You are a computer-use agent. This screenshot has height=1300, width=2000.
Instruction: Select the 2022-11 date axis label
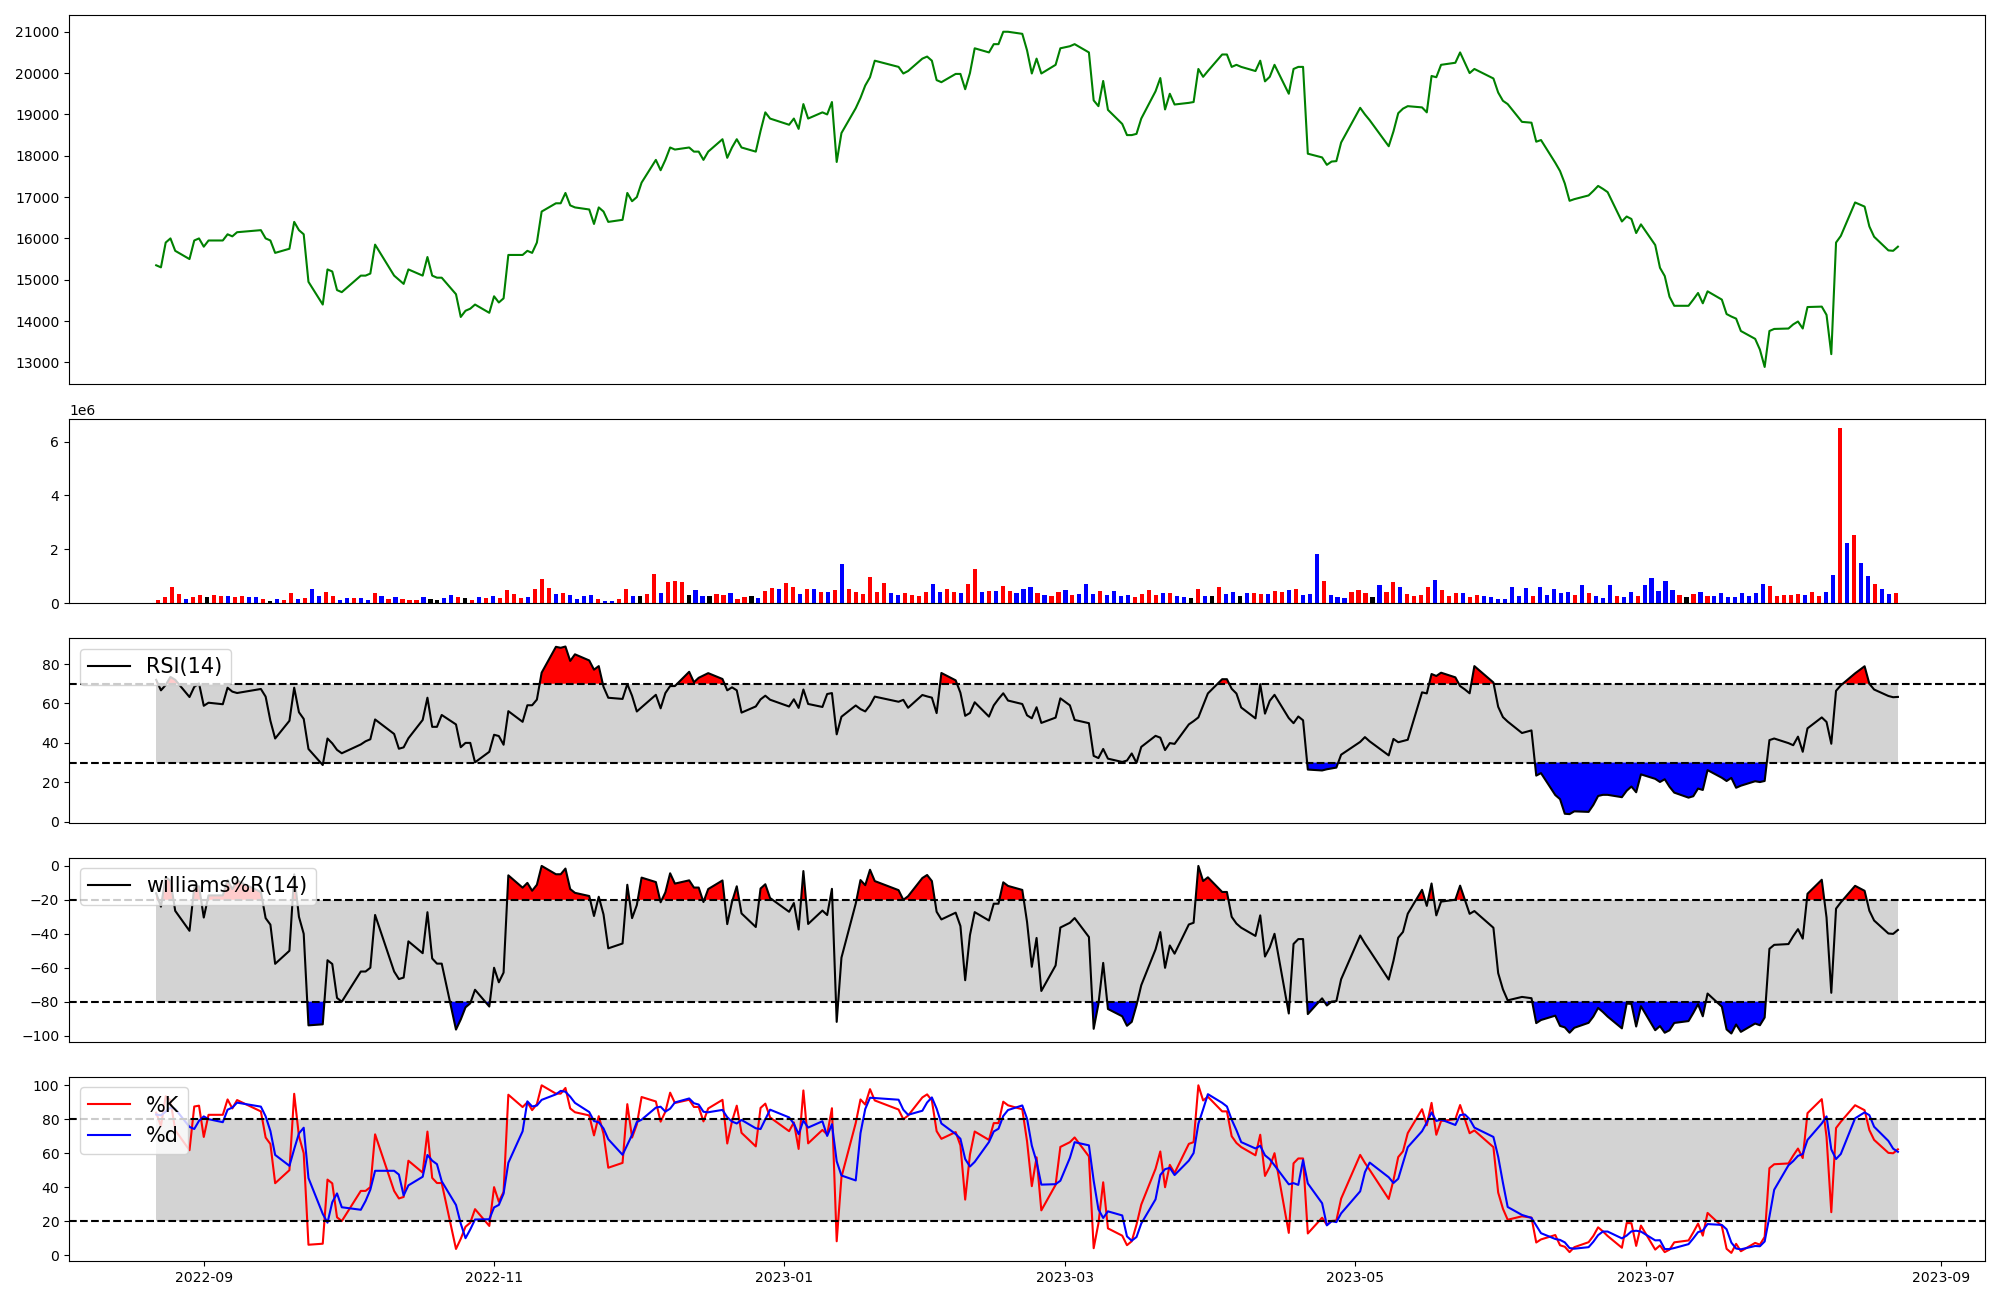(494, 1277)
